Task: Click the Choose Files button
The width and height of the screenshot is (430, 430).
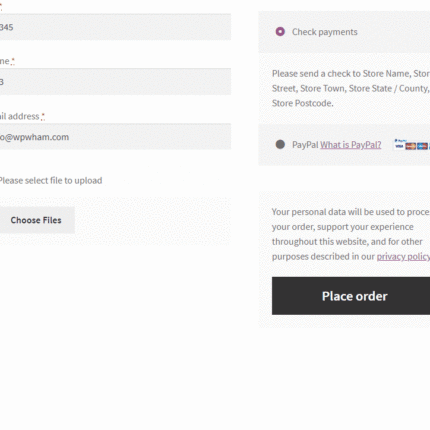Action: (36, 220)
